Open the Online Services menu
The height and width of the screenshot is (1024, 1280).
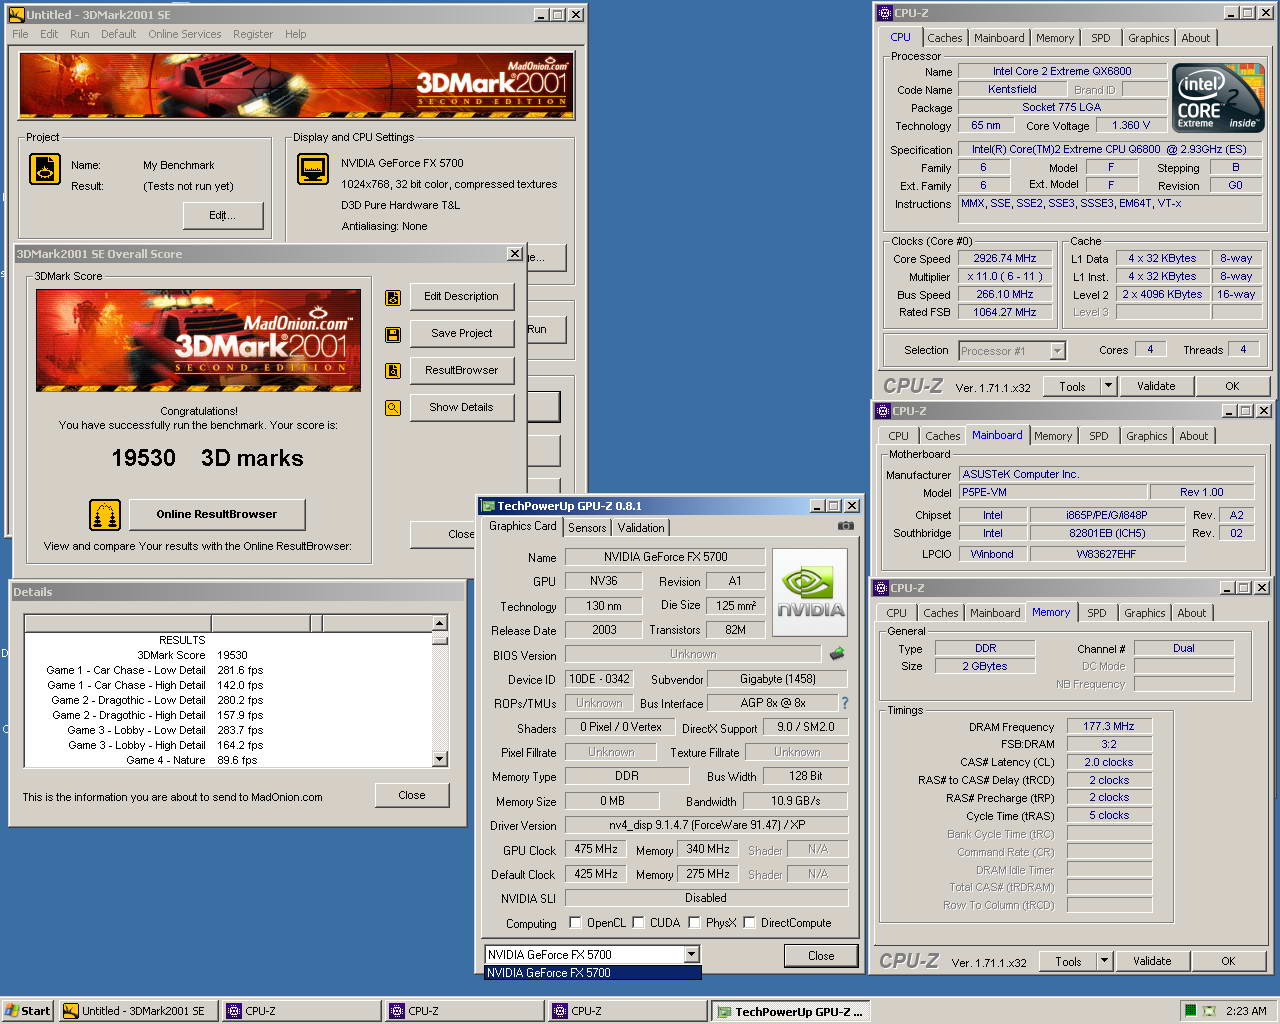click(x=185, y=34)
